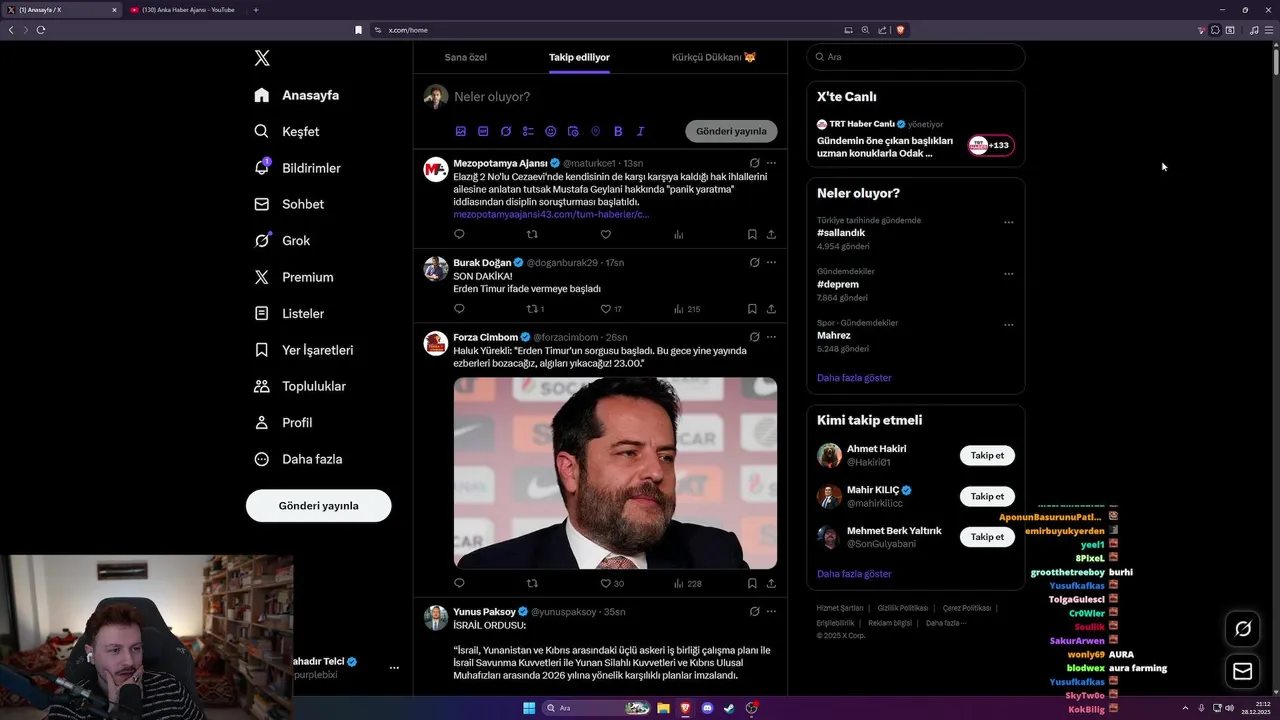Toggle Brave Shields icon in address bar

click(x=900, y=30)
